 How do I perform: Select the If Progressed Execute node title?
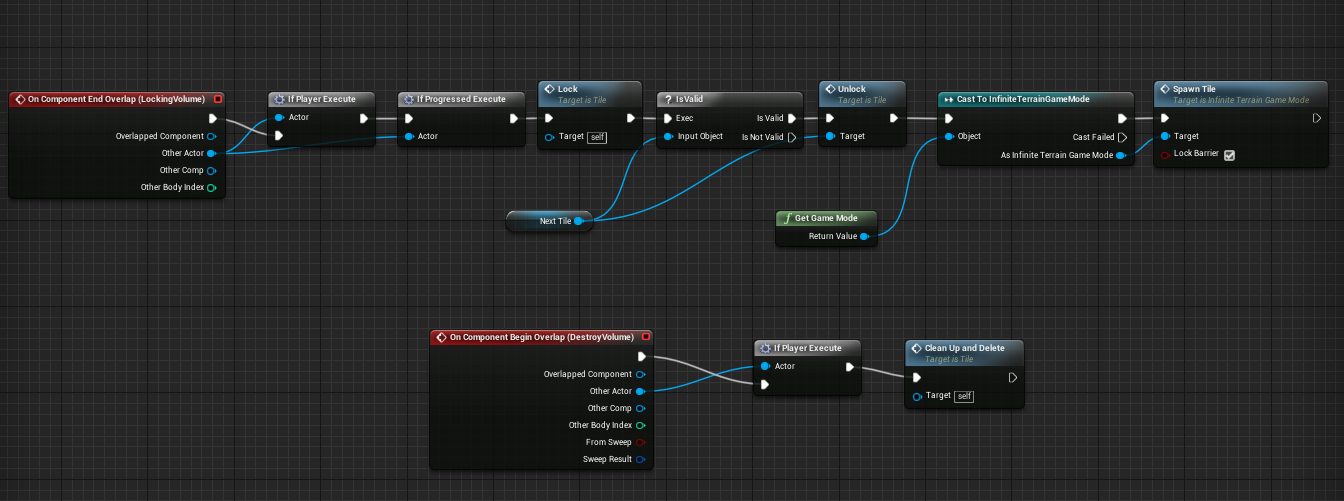461,99
